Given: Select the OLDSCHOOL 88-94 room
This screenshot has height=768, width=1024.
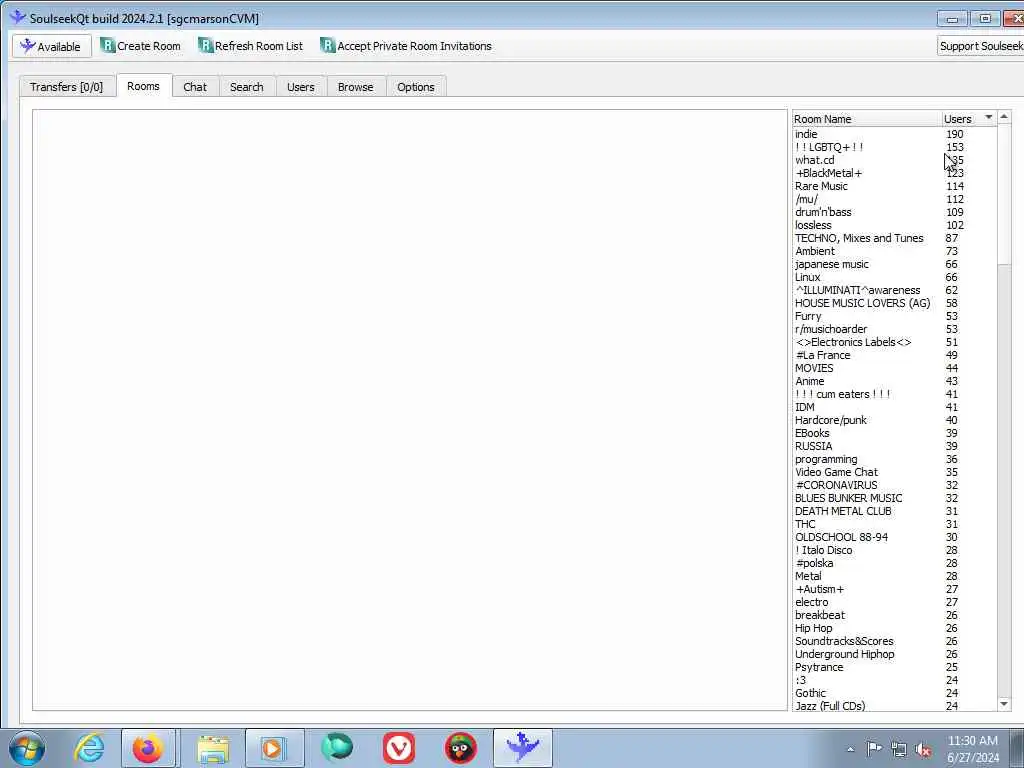Looking at the screenshot, I should point(893,537).
